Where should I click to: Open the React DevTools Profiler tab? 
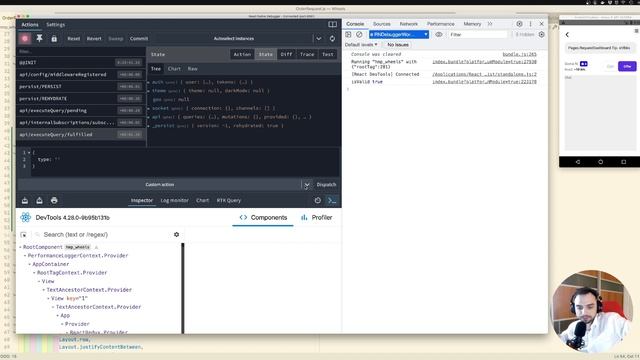pyautogui.click(x=317, y=218)
